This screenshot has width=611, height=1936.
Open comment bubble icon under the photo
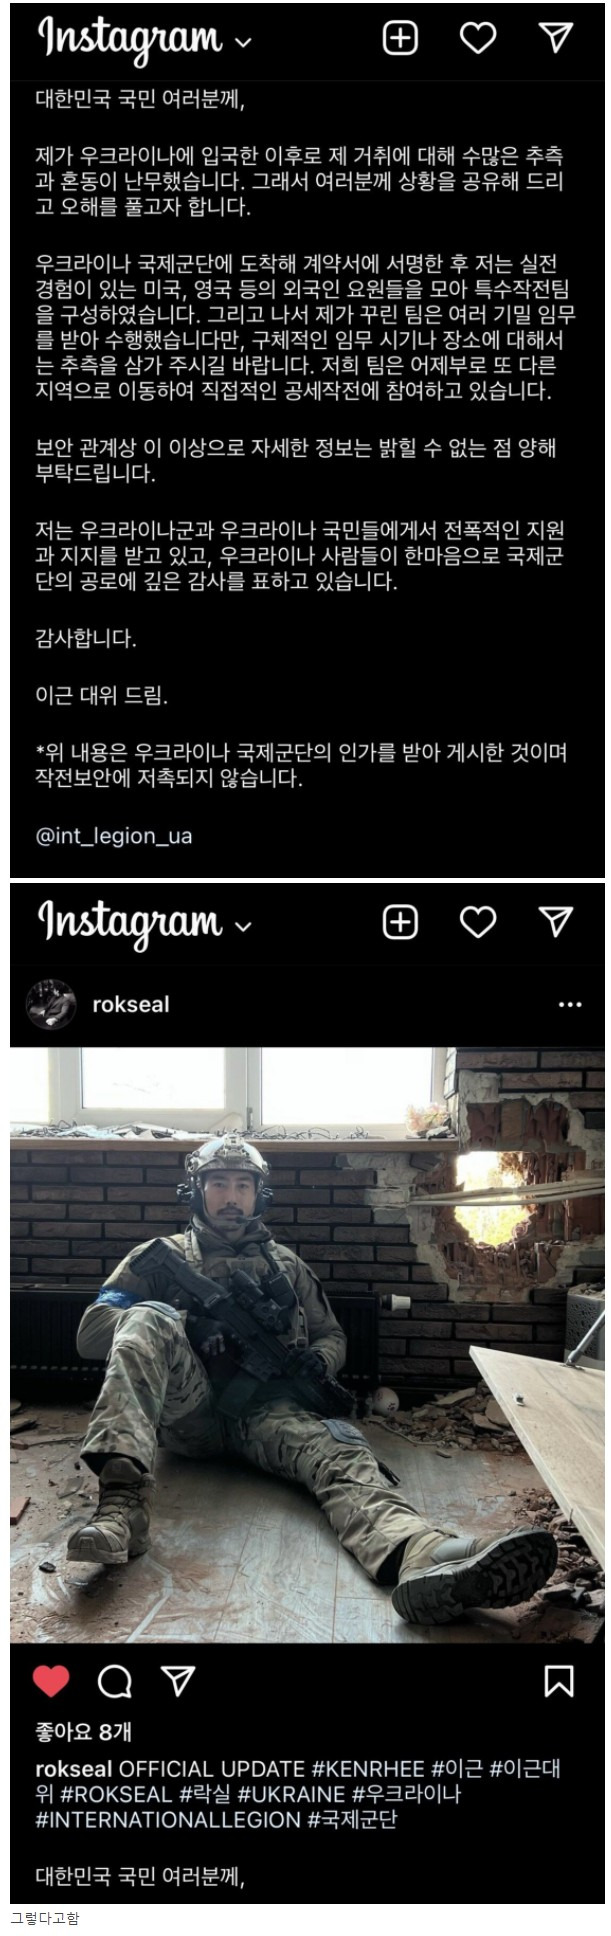(x=114, y=1681)
